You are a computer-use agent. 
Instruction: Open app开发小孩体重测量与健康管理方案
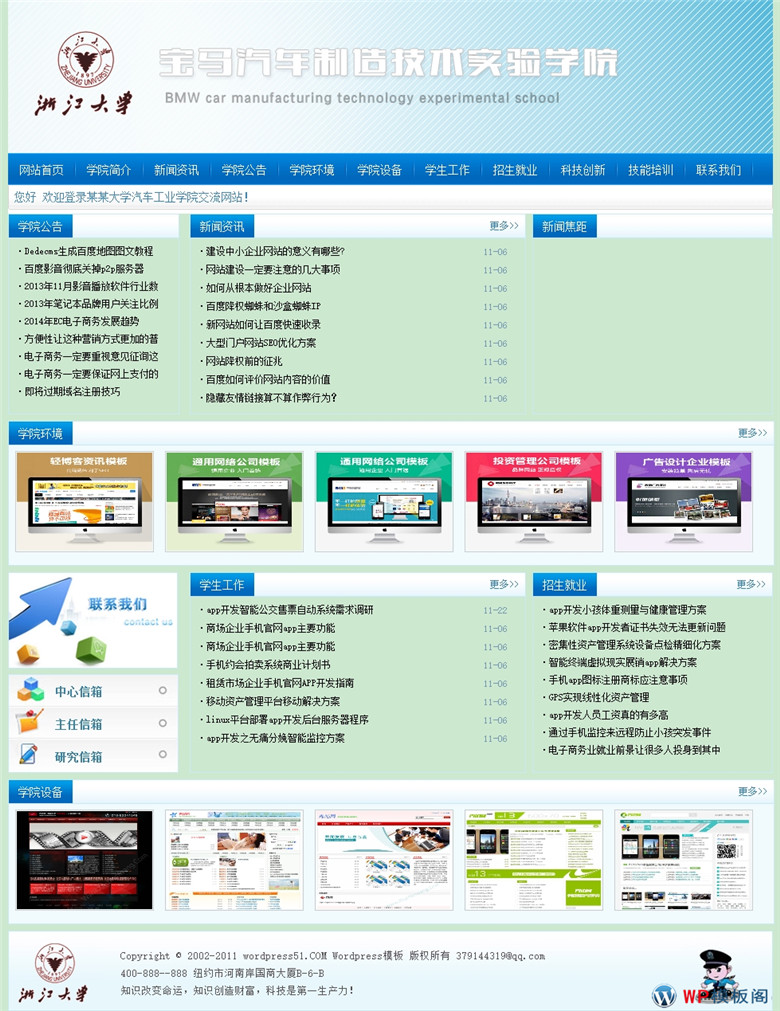[x=628, y=609]
